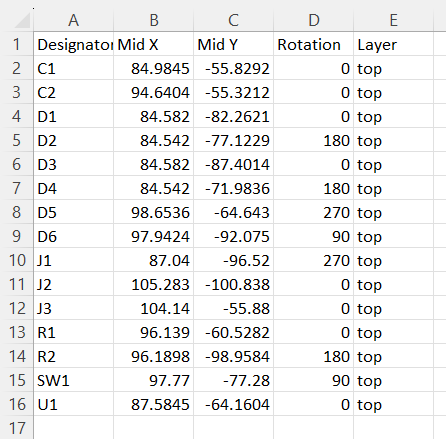Select cell containing J3
This screenshot has height=439, width=446.
coord(74,308)
